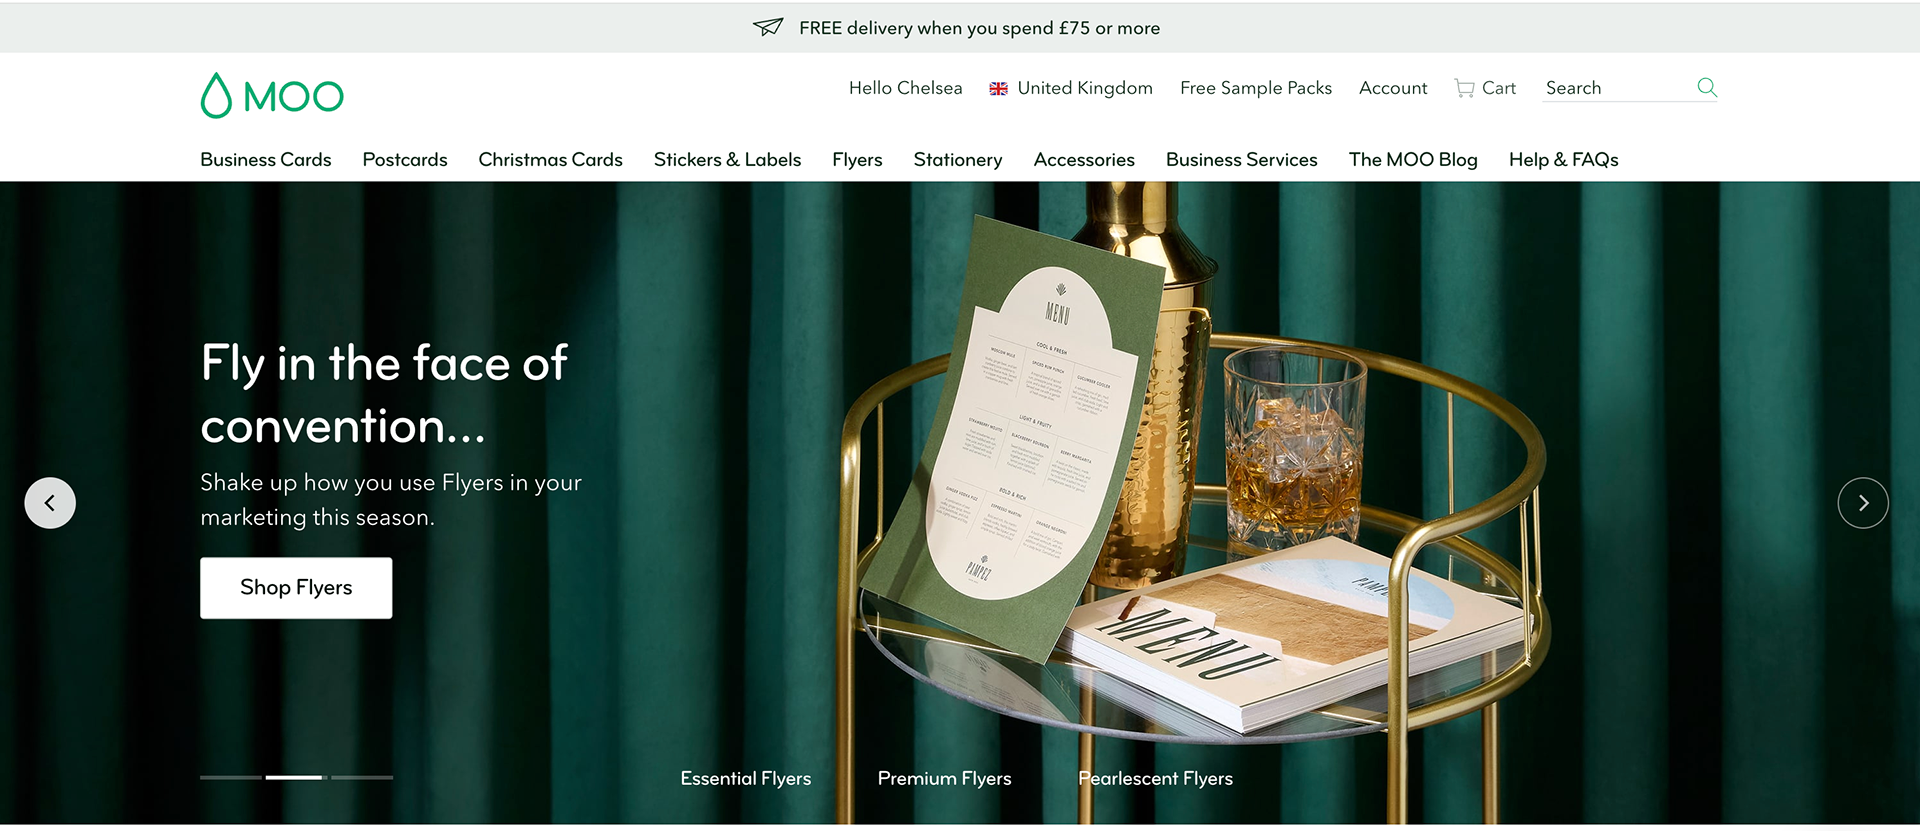Visit The MOO Blog
Image resolution: width=1920 pixels, height=831 pixels.
coord(1413,160)
